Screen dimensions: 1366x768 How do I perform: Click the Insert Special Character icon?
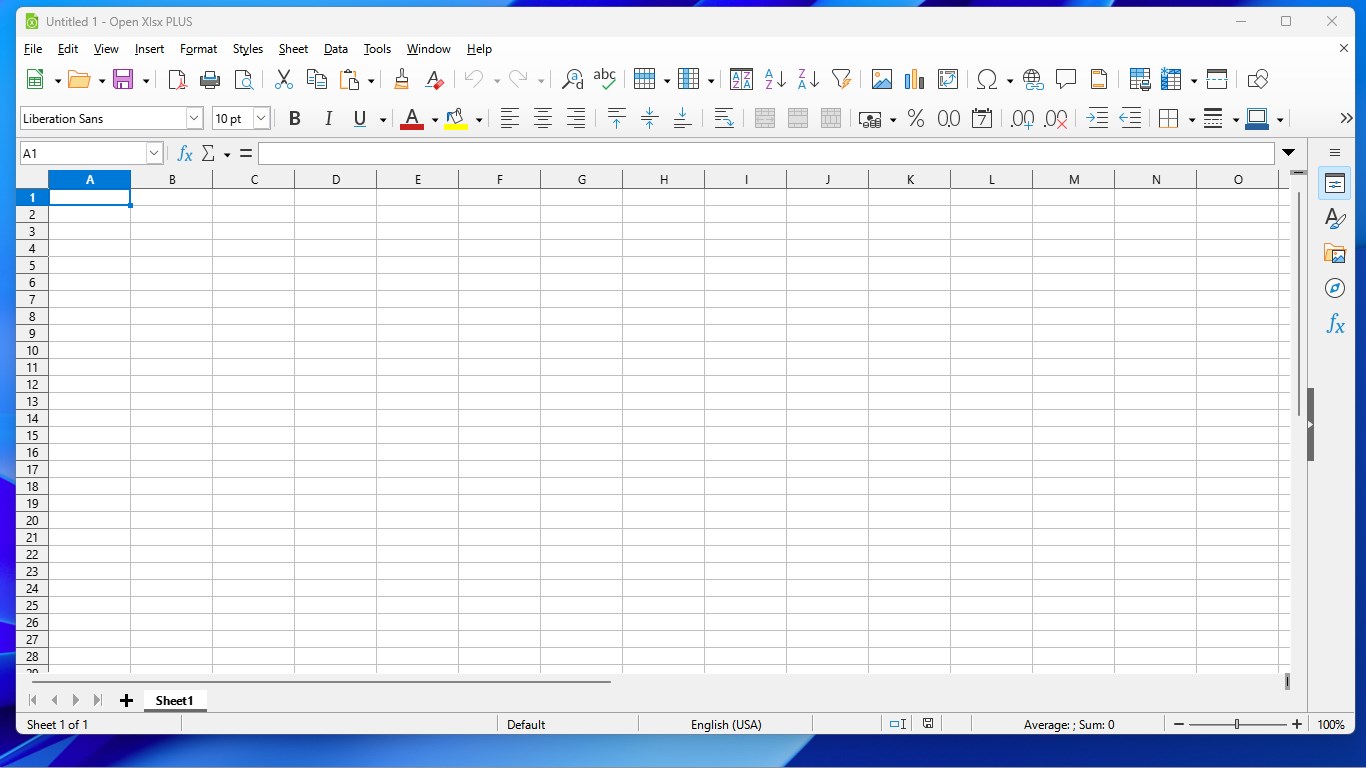(x=988, y=79)
